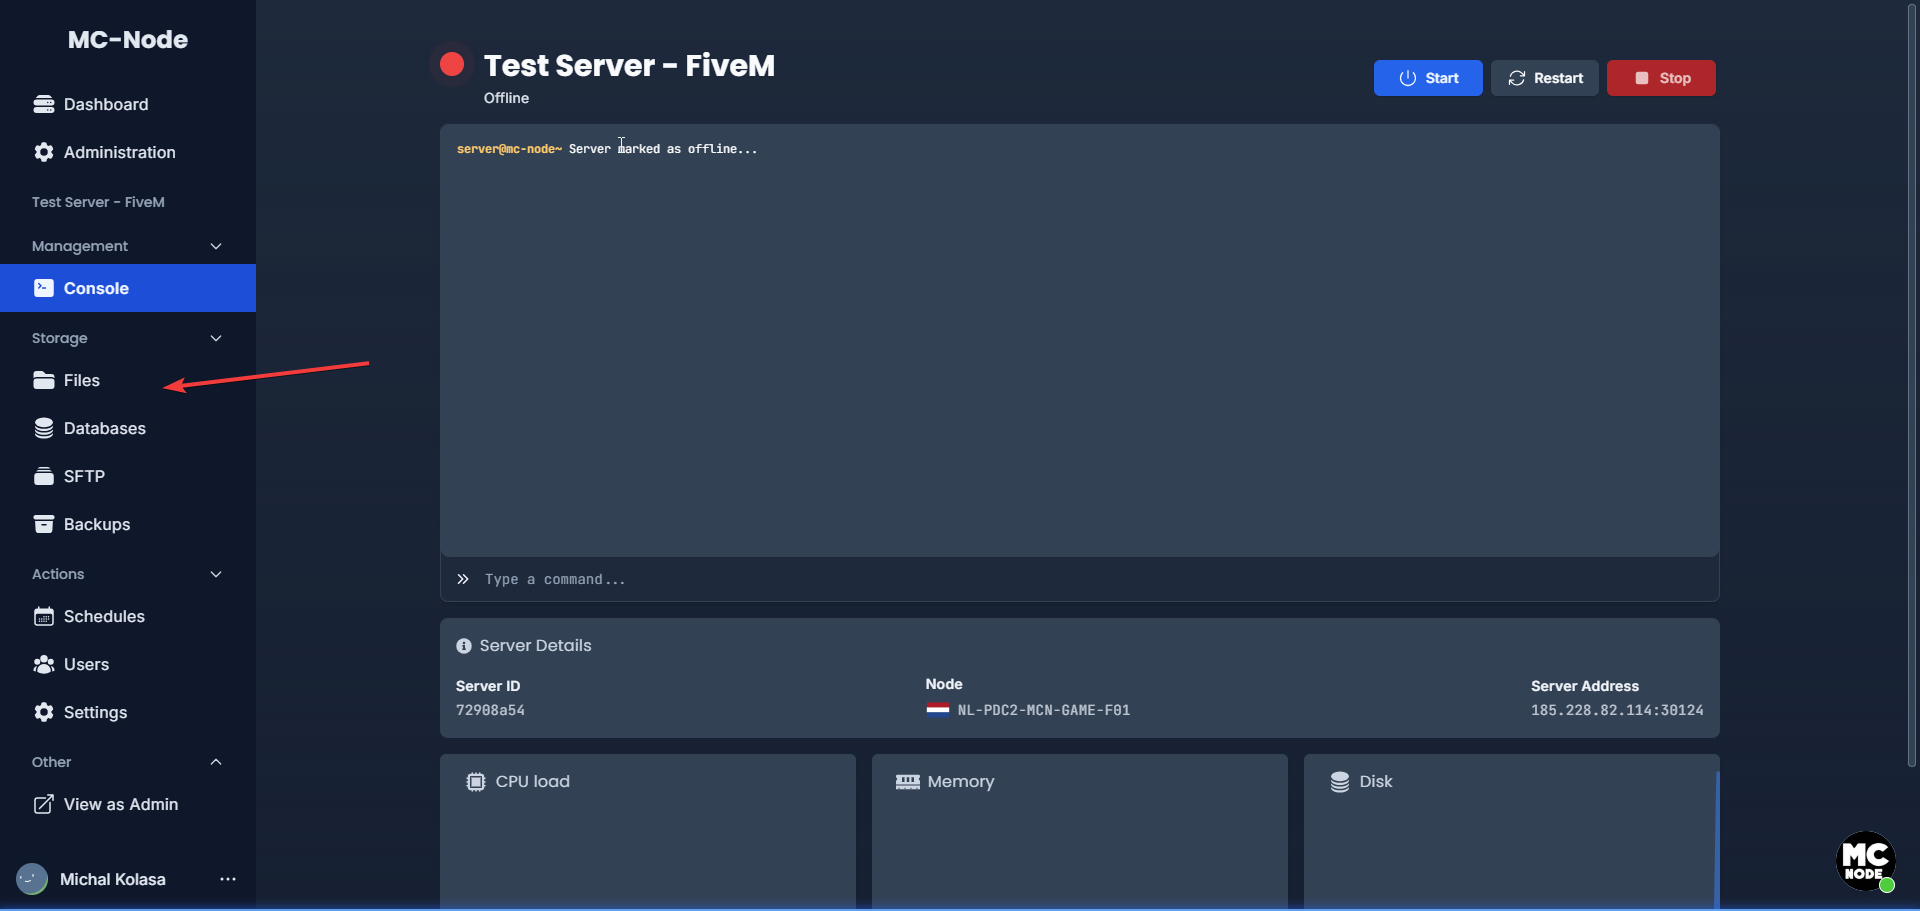Click the Disk storage icon
Screen dimensions: 1920x911
click(x=1340, y=782)
